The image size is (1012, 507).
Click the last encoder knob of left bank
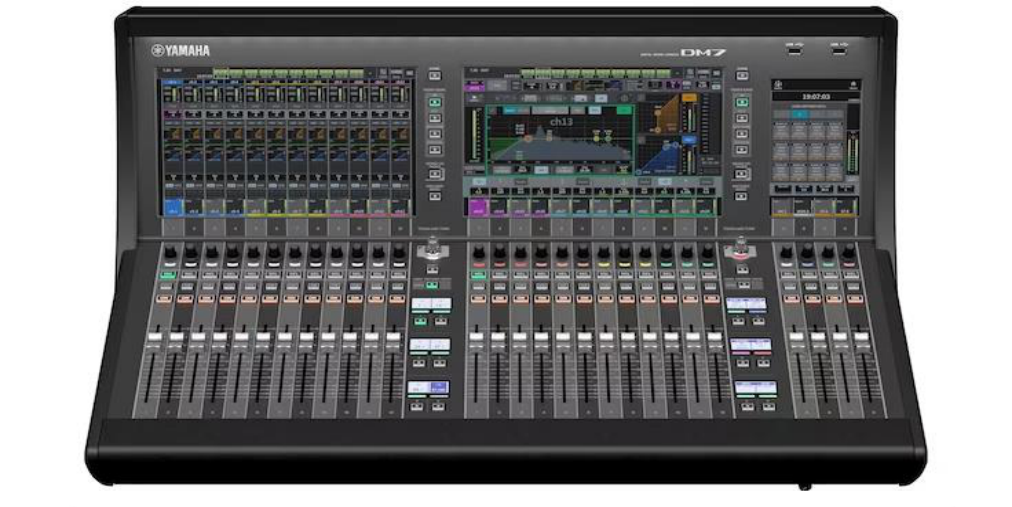[399, 253]
